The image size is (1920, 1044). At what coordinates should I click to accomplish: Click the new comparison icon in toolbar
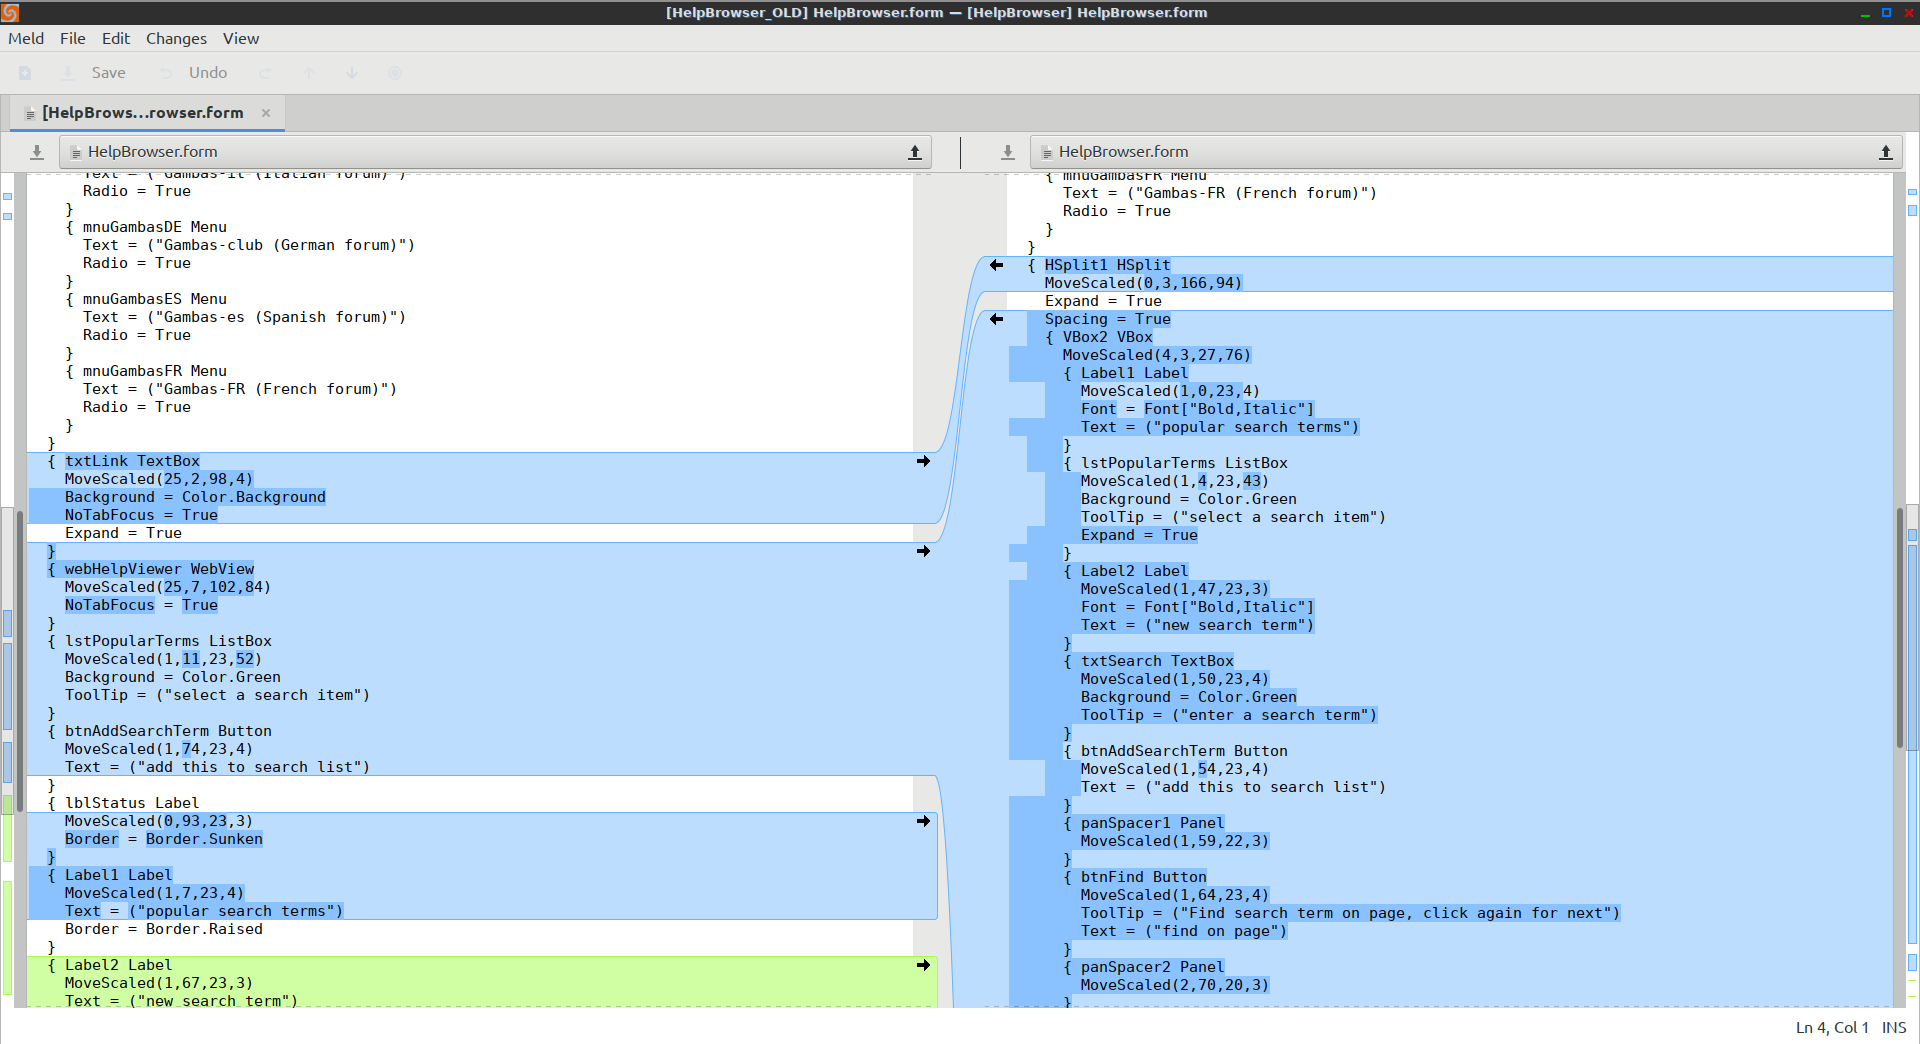click(x=25, y=73)
